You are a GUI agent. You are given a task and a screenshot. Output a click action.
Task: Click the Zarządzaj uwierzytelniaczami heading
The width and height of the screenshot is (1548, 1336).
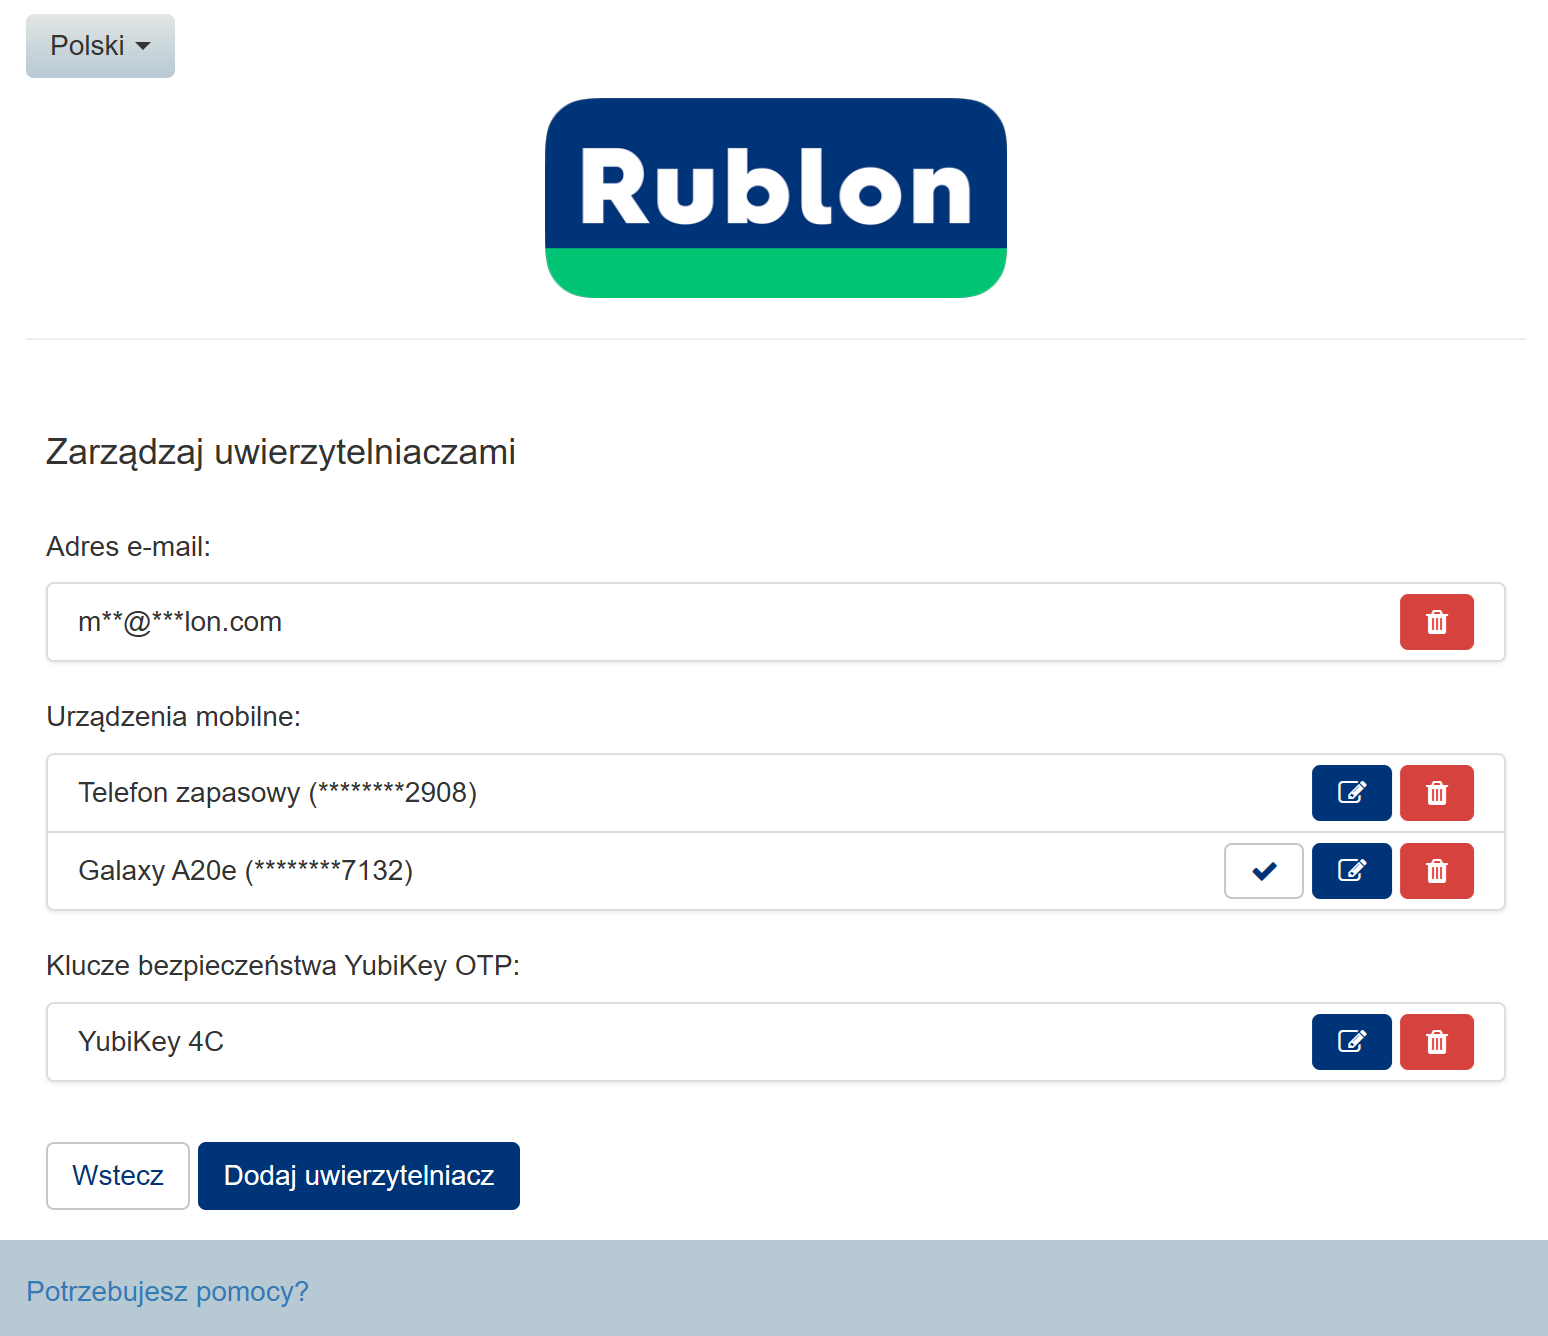[281, 452]
